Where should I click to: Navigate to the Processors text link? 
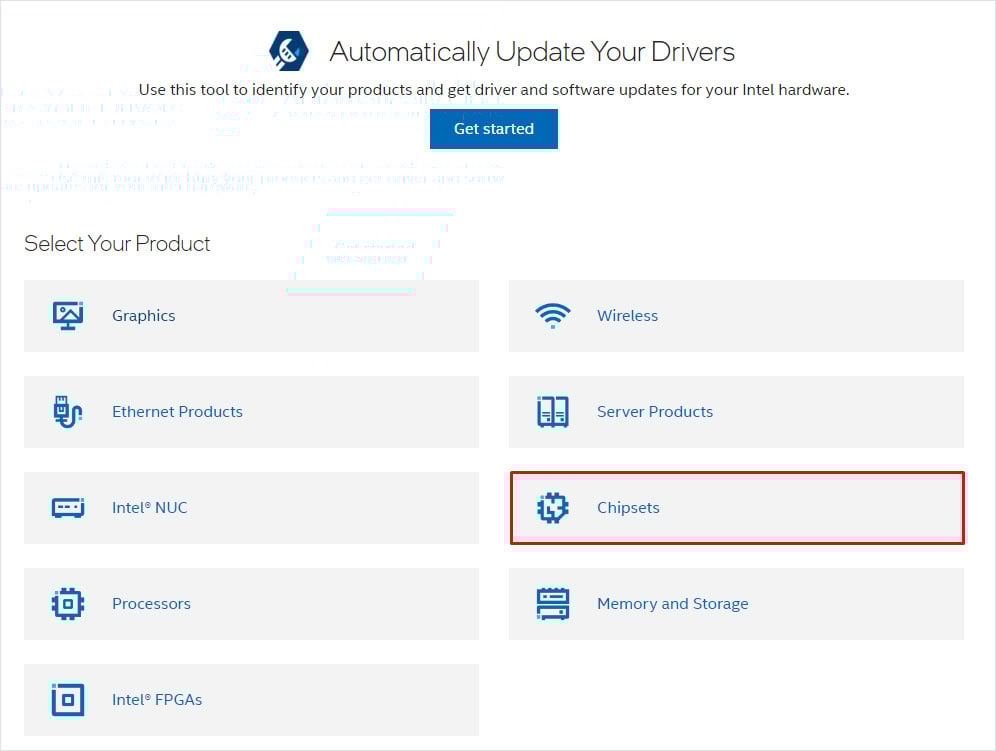(151, 604)
